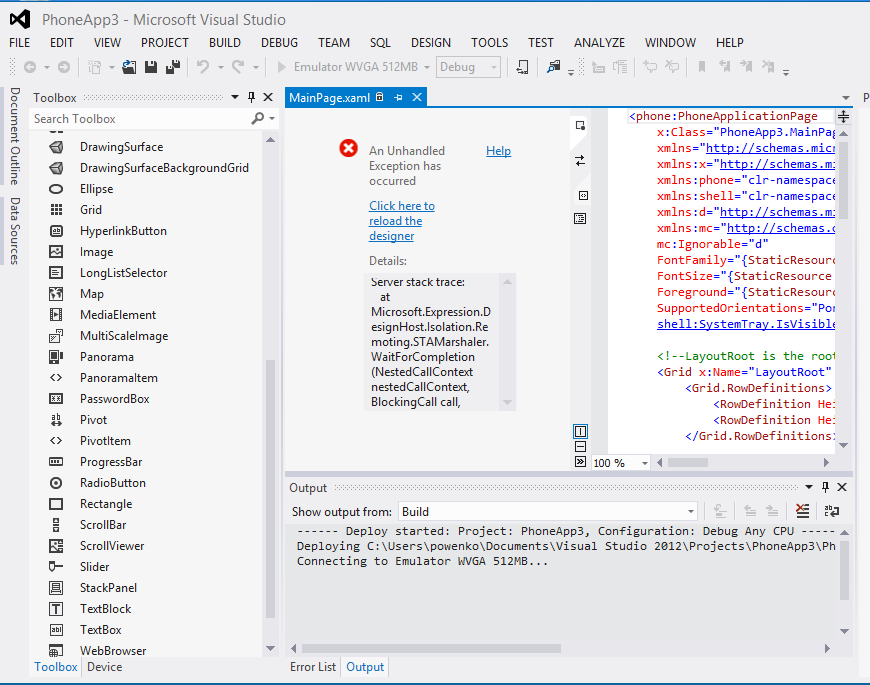
Task: Open the Toolbox window position dropdown arrow
Action: [235, 97]
